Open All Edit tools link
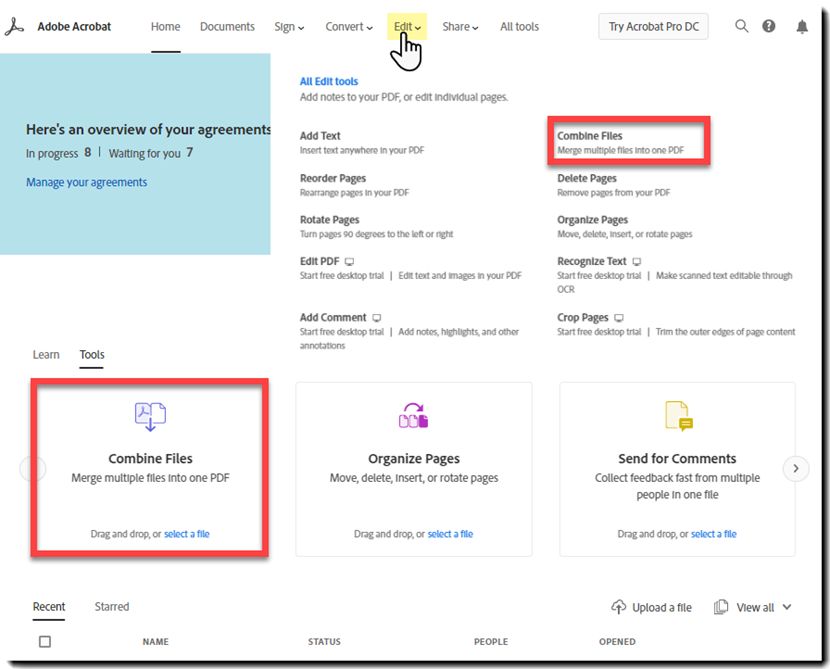830x669 pixels. 329,82
